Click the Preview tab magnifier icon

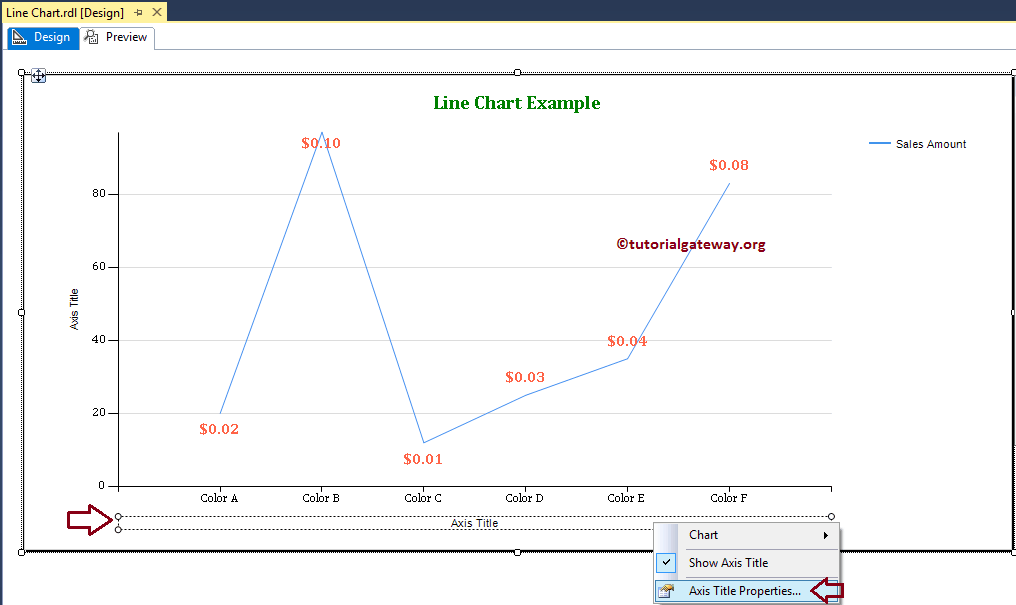[x=92, y=37]
